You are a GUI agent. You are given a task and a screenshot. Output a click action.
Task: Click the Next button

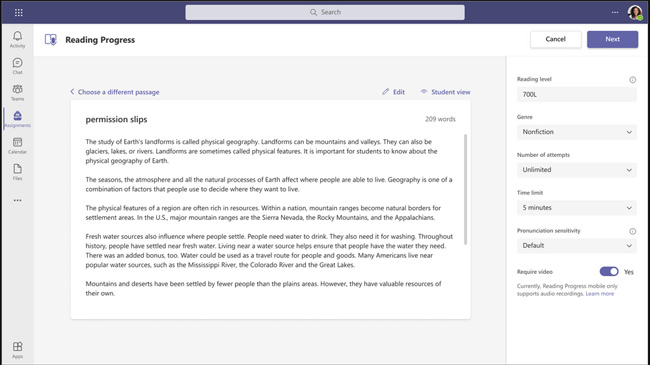(612, 39)
